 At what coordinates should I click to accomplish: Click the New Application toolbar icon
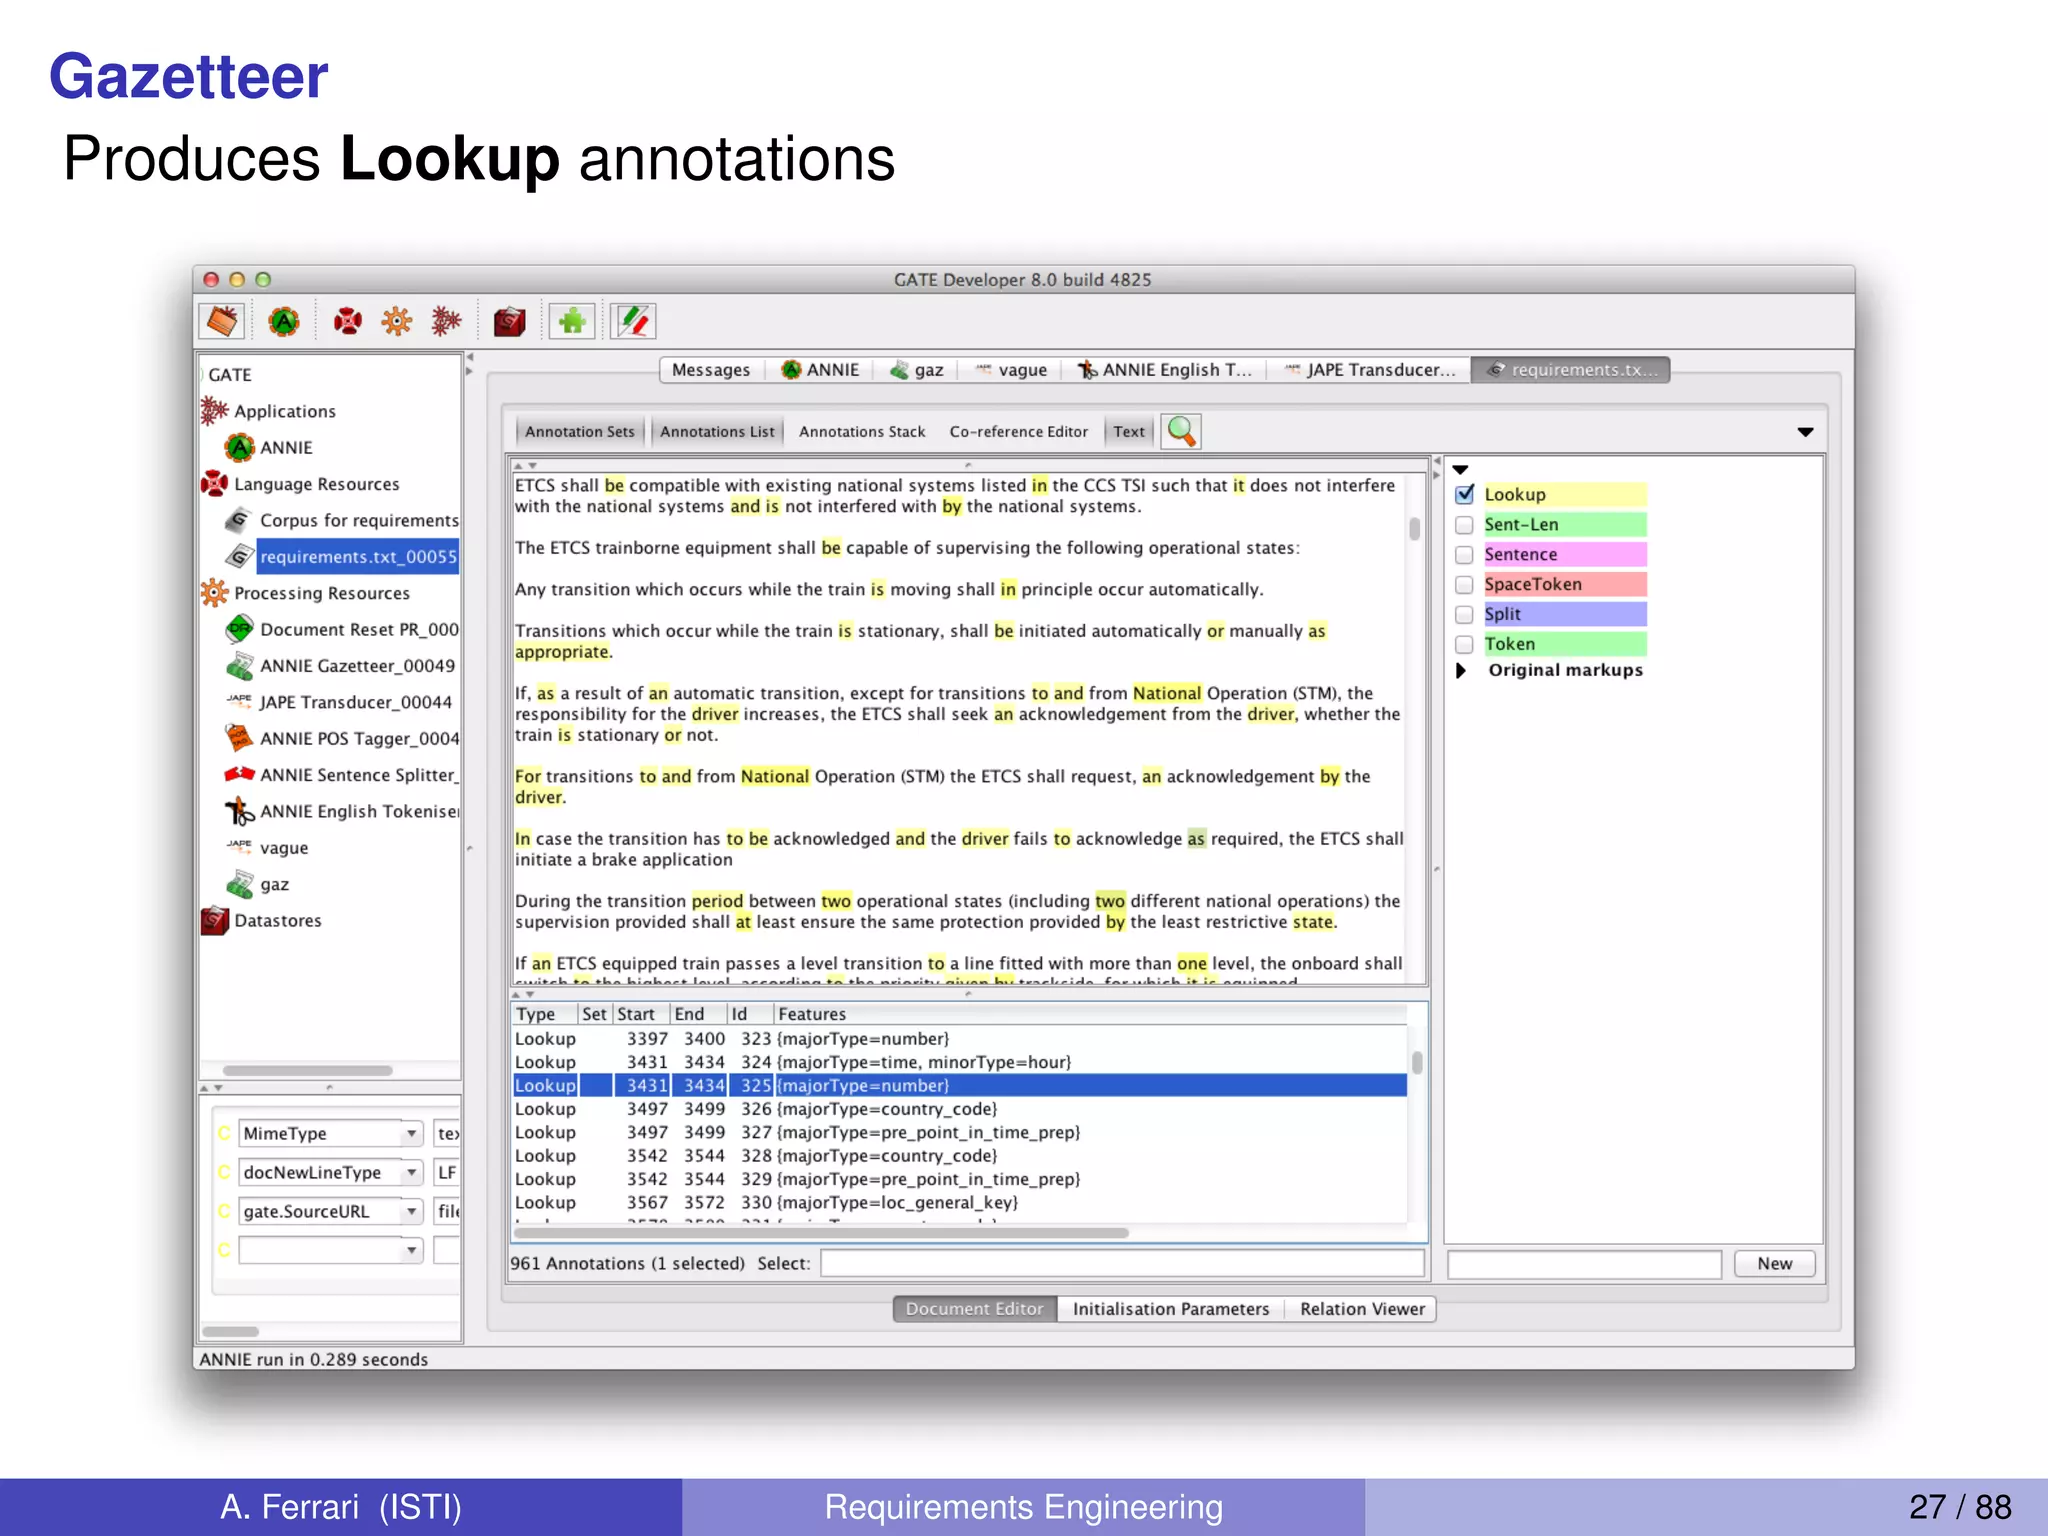pos(446,321)
